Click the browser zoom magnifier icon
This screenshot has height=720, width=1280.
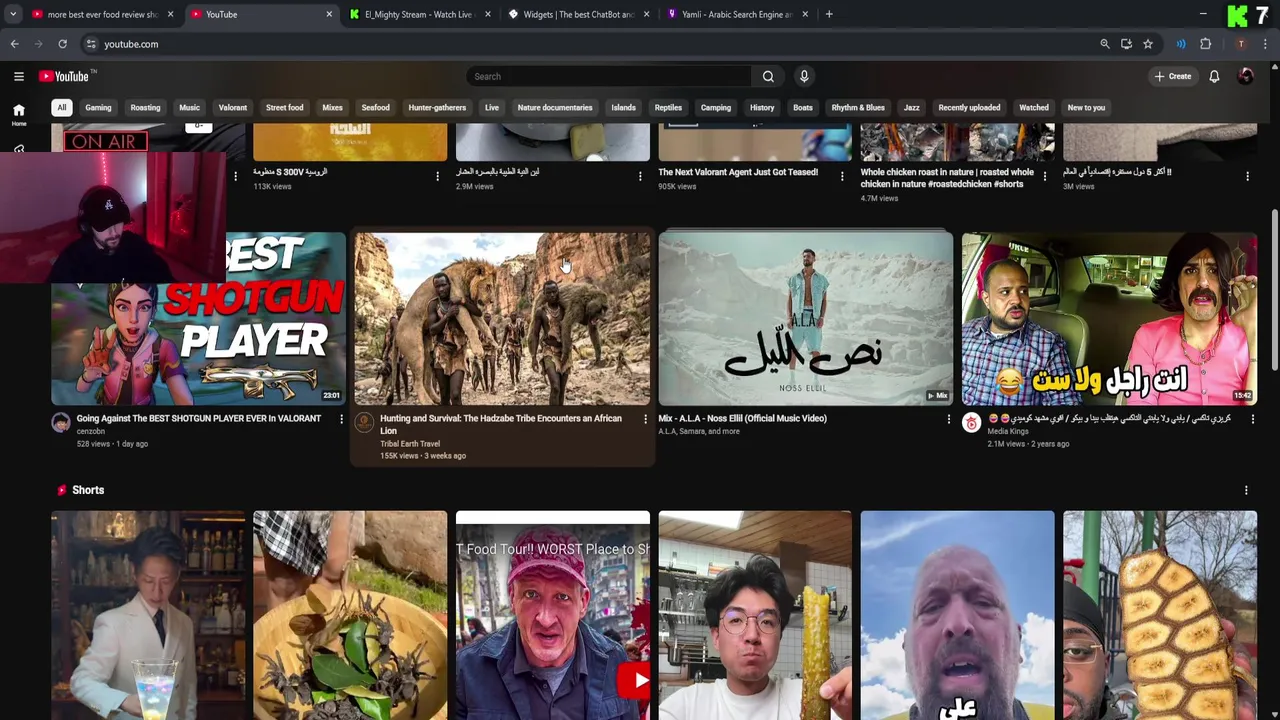click(1105, 44)
